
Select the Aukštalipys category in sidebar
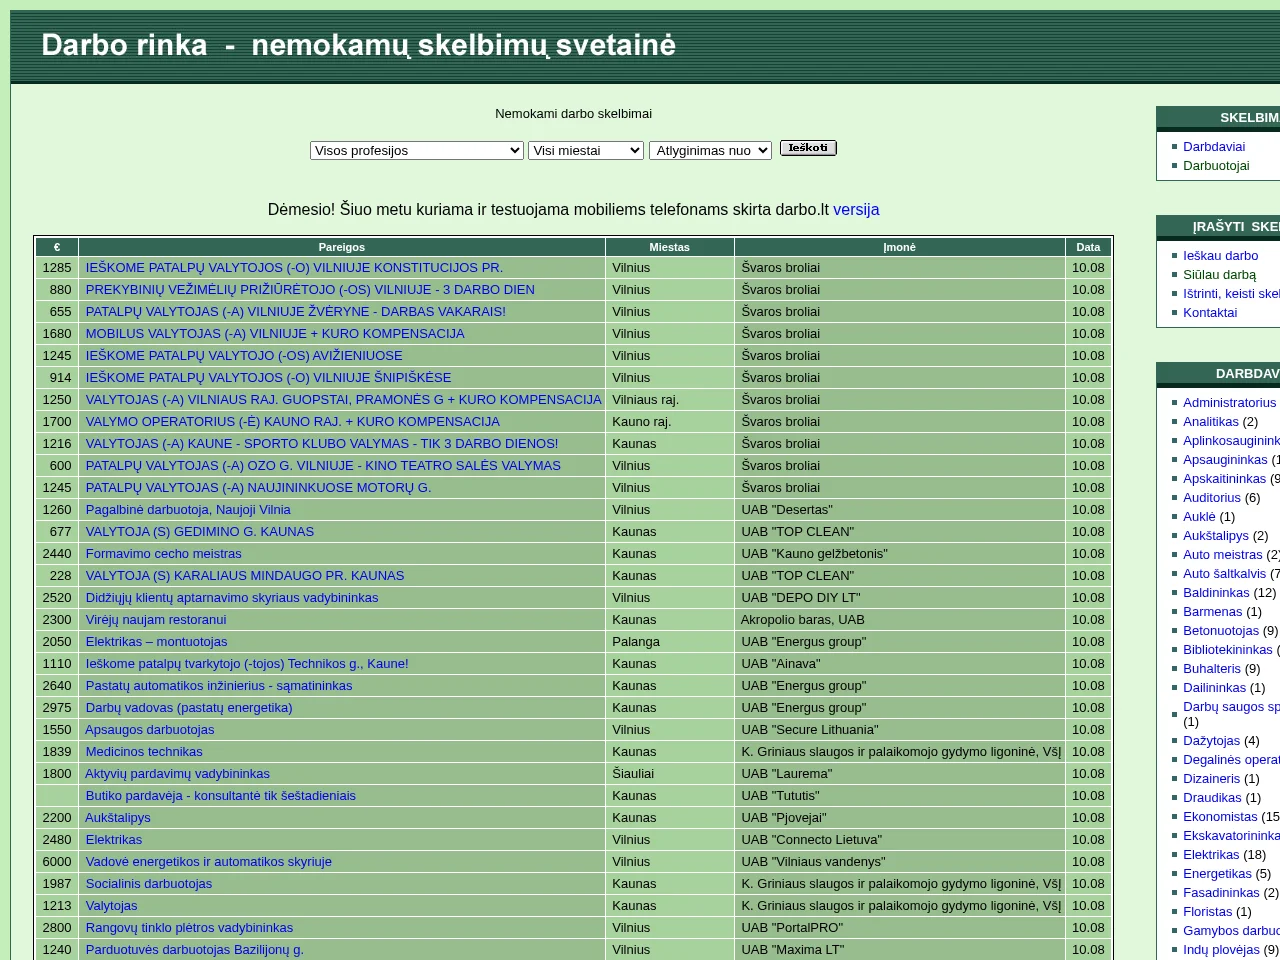coord(1216,536)
